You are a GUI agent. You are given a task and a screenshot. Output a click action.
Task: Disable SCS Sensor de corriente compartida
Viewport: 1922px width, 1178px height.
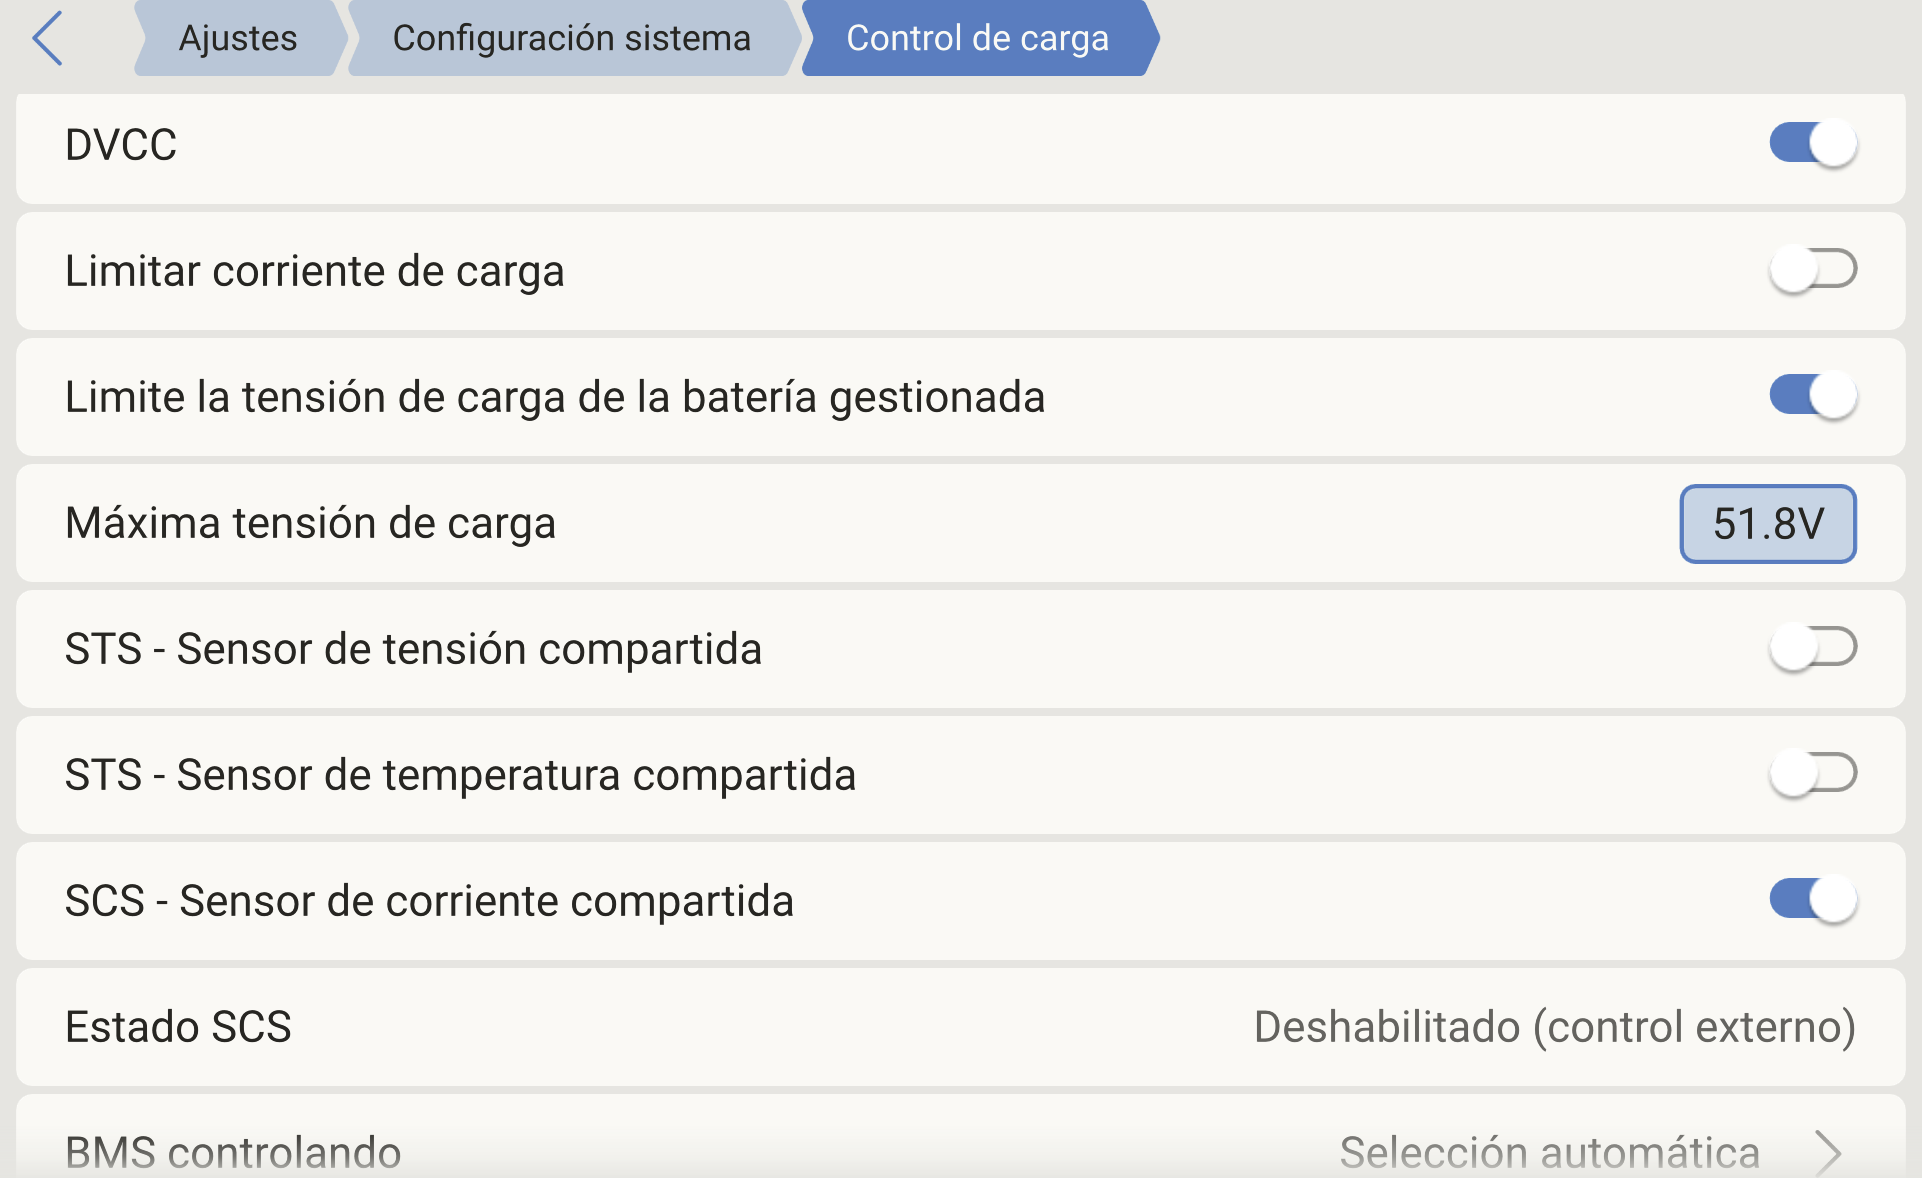[x=1813, y=899]
